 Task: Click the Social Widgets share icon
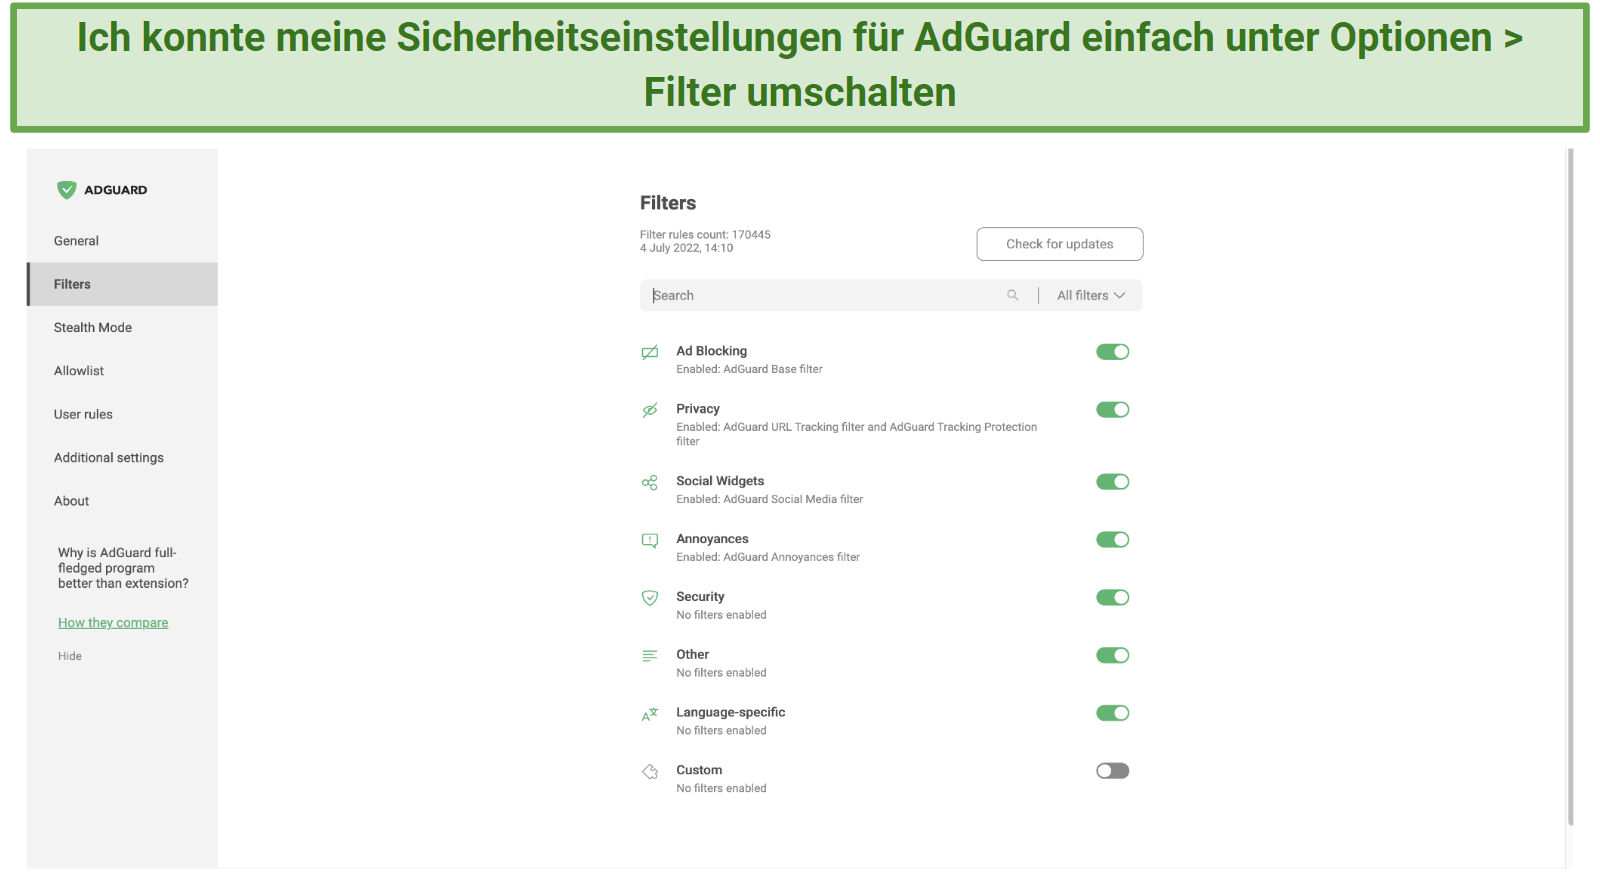650,482
